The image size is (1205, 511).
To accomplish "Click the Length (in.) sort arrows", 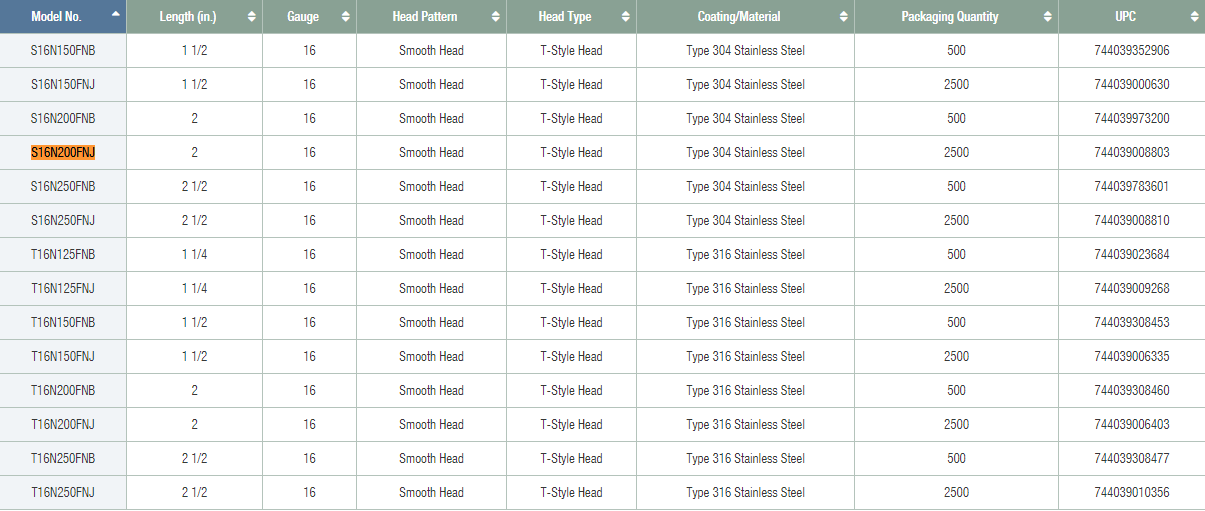I will click(251, 17).
